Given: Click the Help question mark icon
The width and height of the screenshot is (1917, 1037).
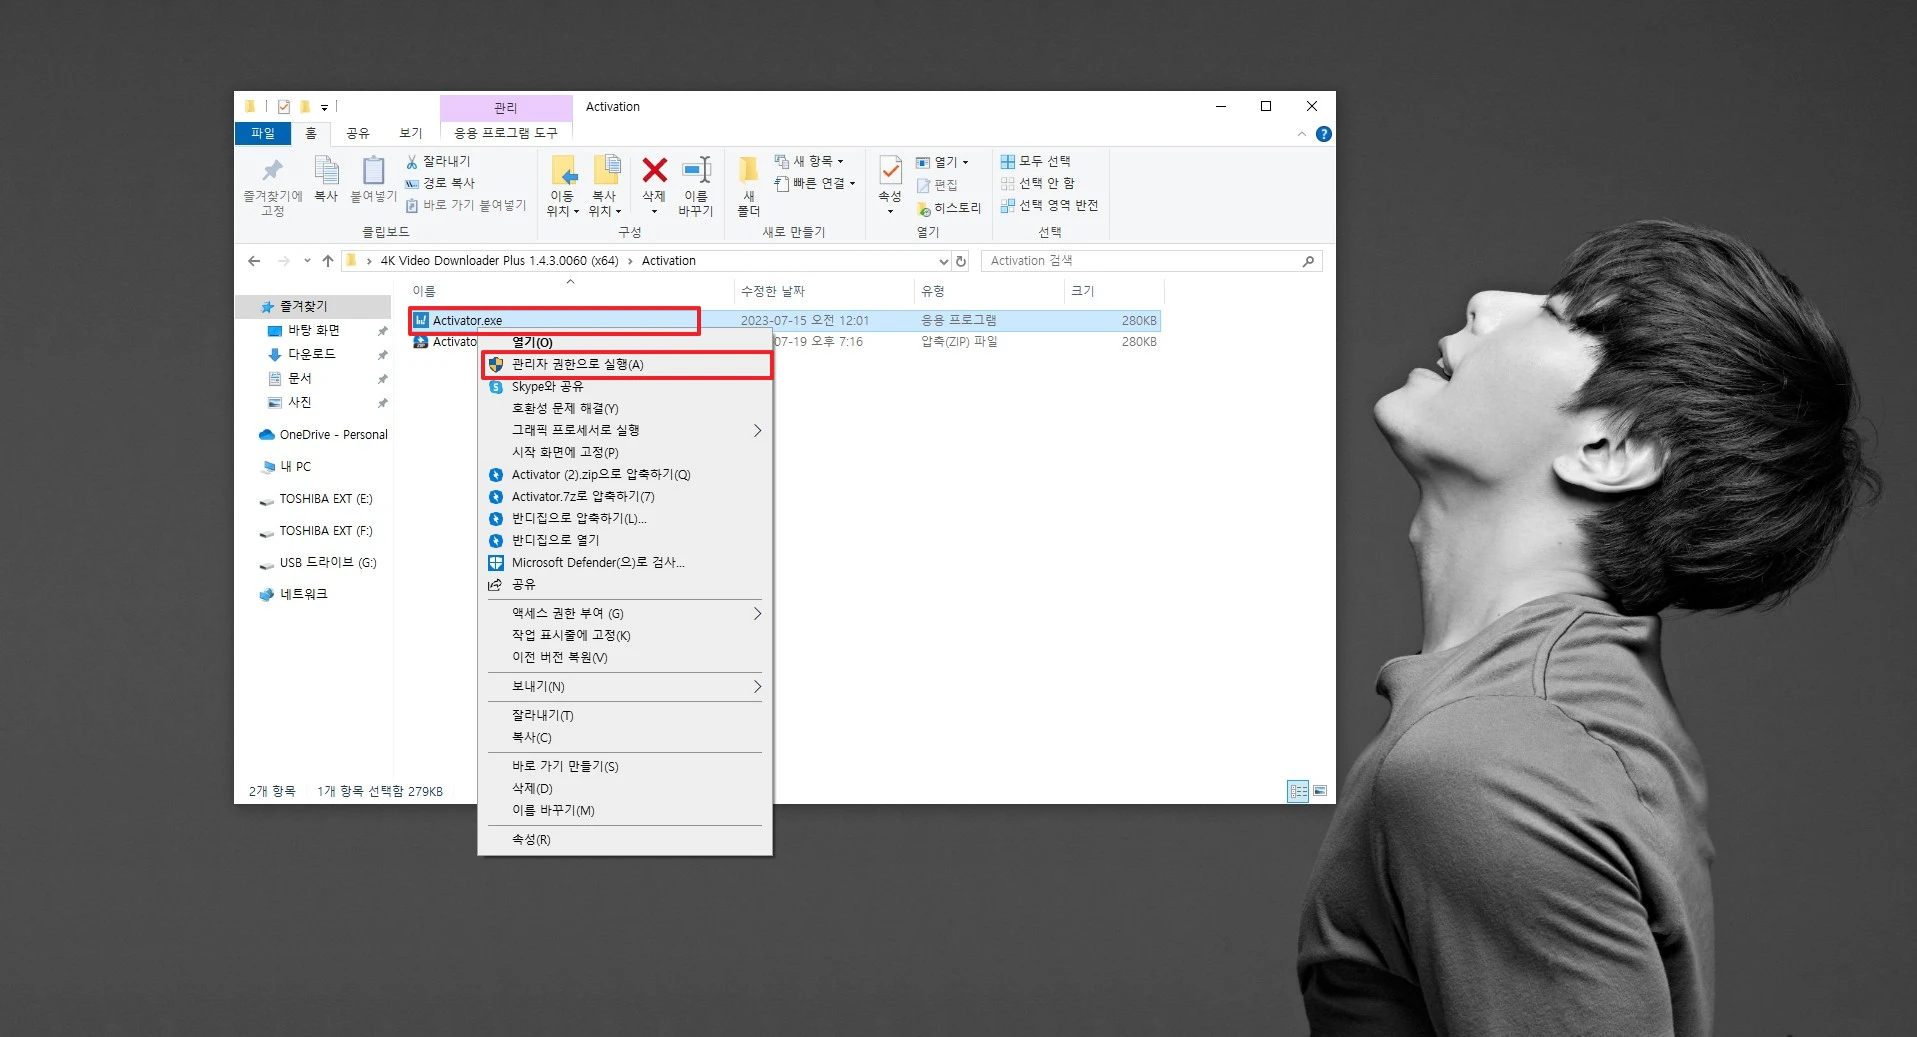Looking at the screenshot, I should click(x=1324, y=134).
